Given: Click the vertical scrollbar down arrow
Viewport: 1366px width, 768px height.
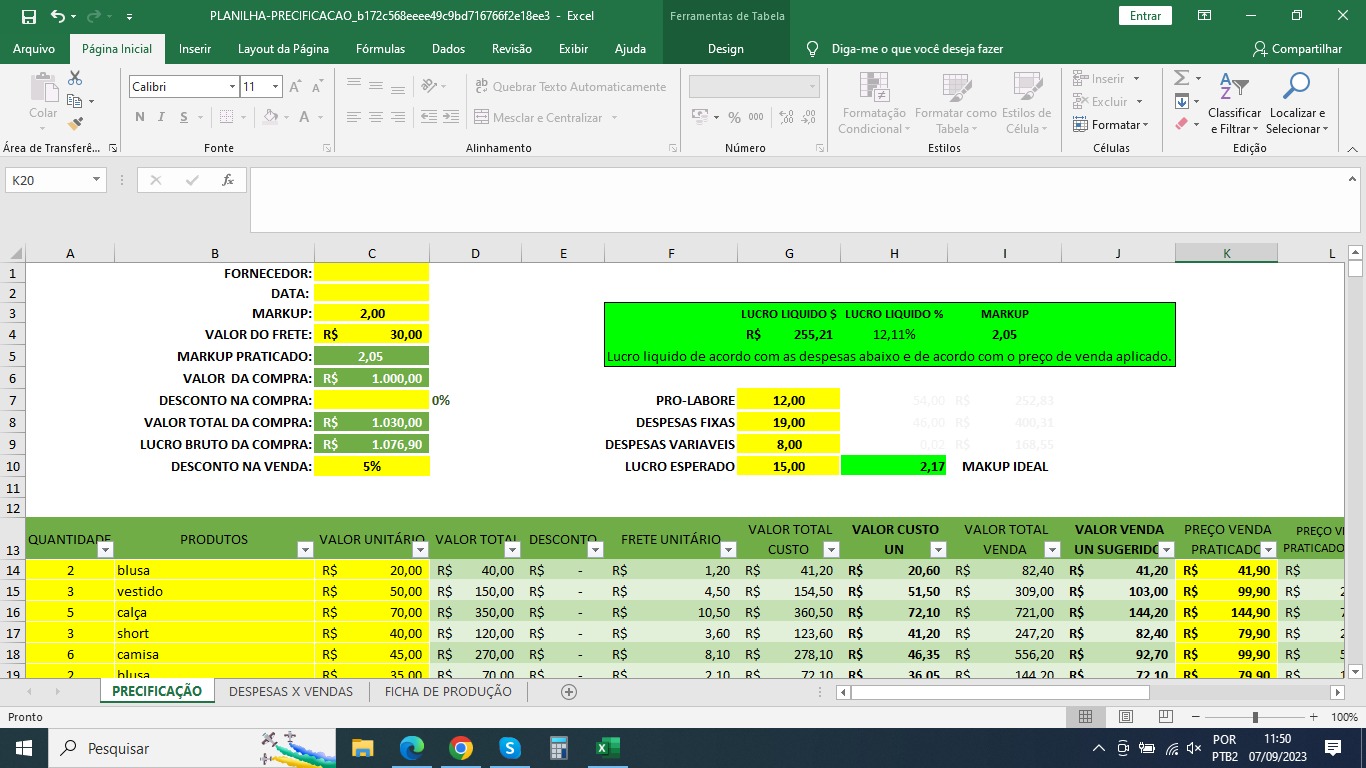Looking at the screenshot, I should (1355, 671).
